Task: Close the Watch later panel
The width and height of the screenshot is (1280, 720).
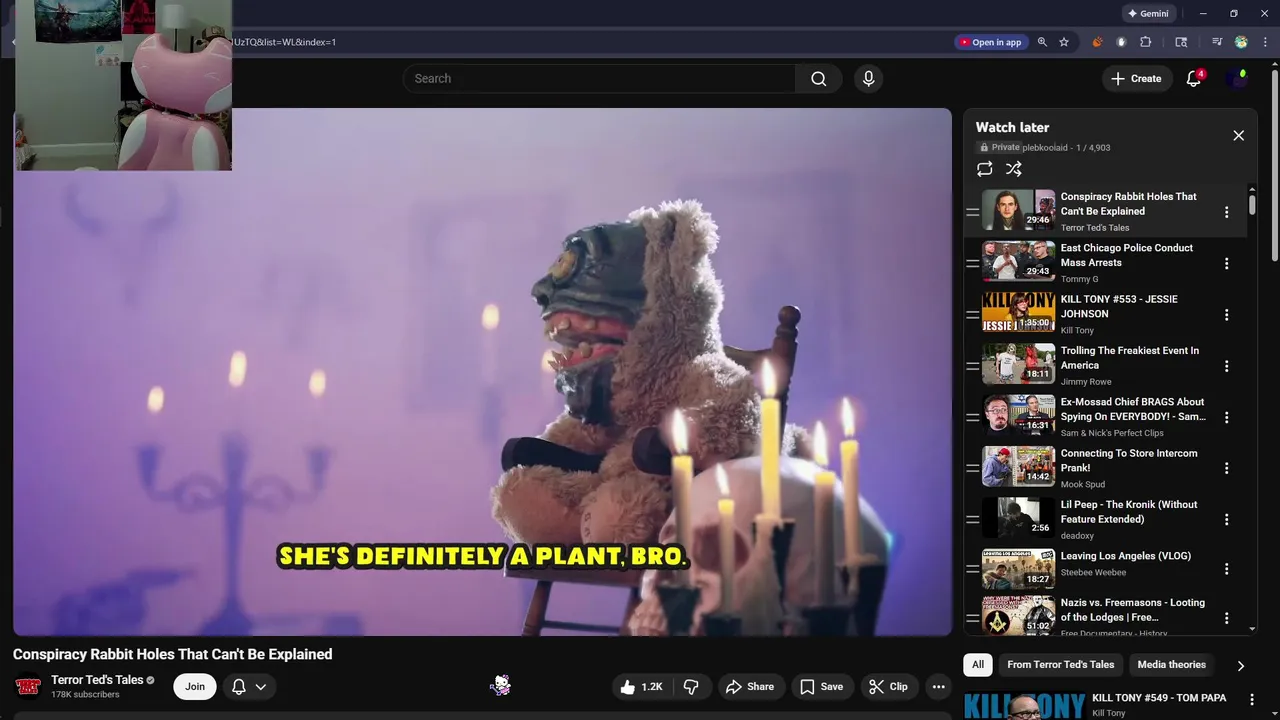Action: pos(1238,135)
